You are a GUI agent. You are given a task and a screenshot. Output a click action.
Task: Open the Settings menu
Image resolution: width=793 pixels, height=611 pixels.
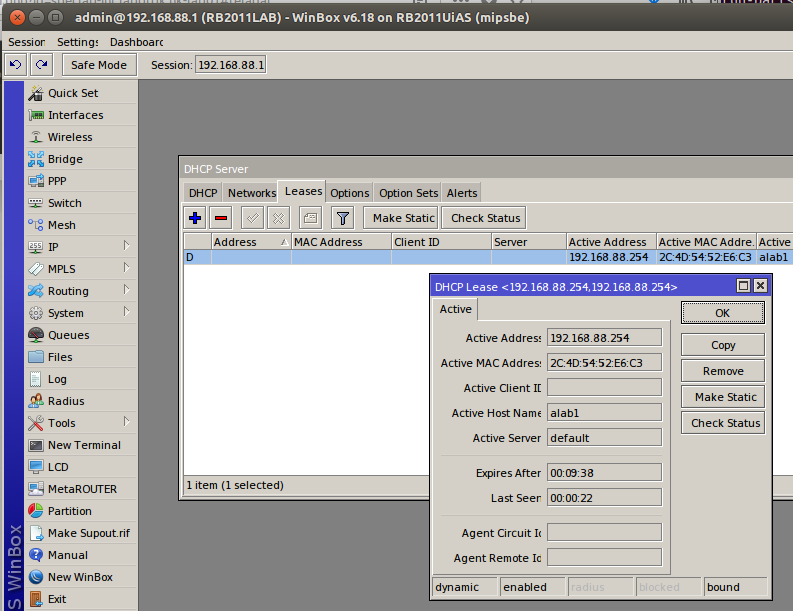click(78, 42)
